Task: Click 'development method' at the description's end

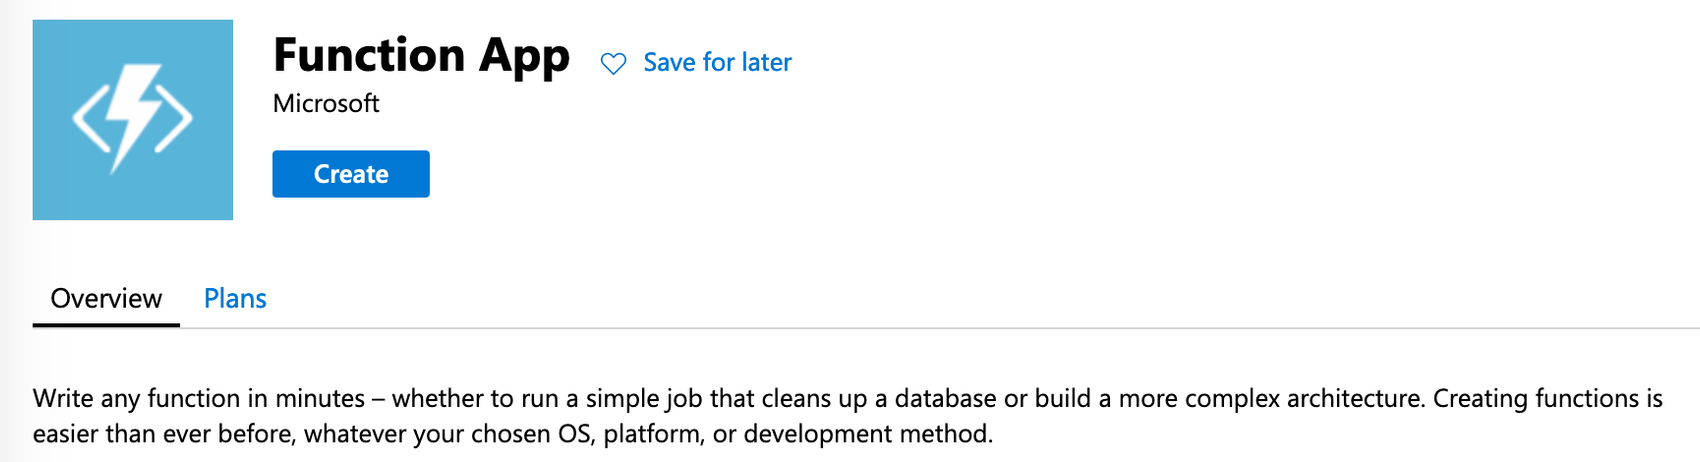Action: click(867, 435)
